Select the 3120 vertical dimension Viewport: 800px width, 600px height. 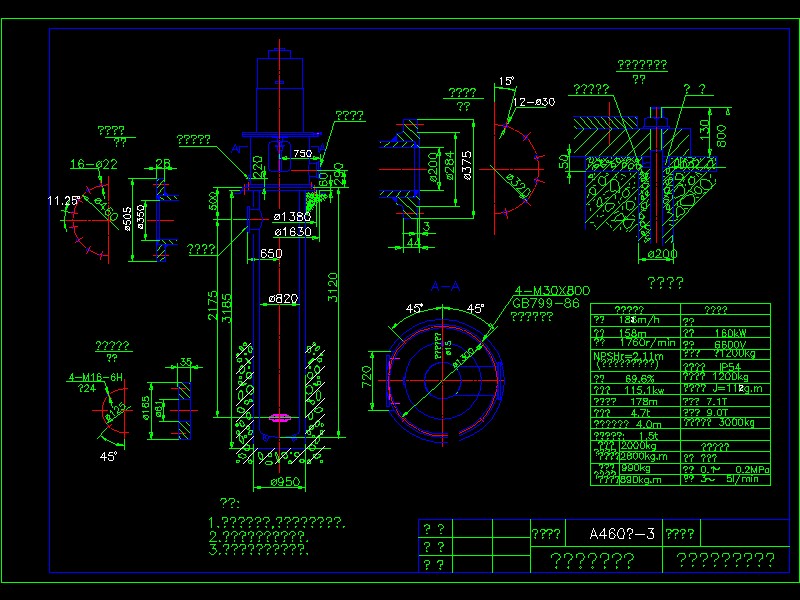click(332, 287)
